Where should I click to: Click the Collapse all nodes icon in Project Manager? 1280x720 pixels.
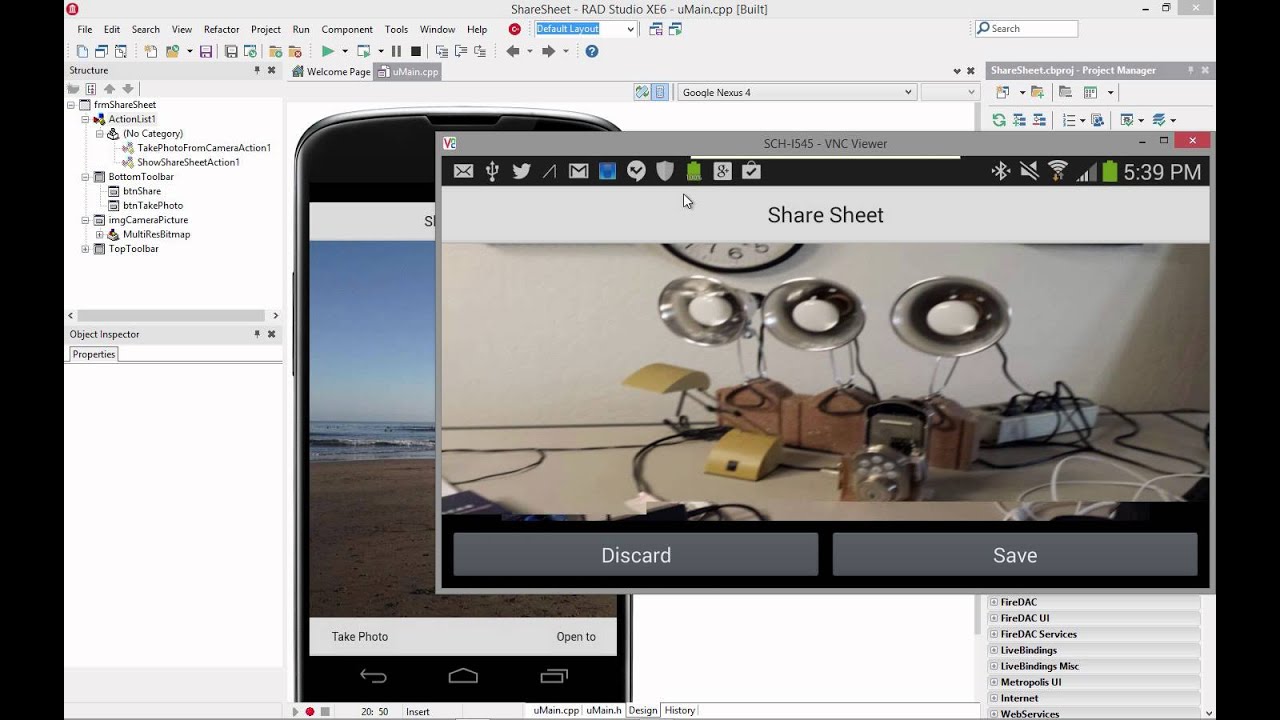[1039, 120]
